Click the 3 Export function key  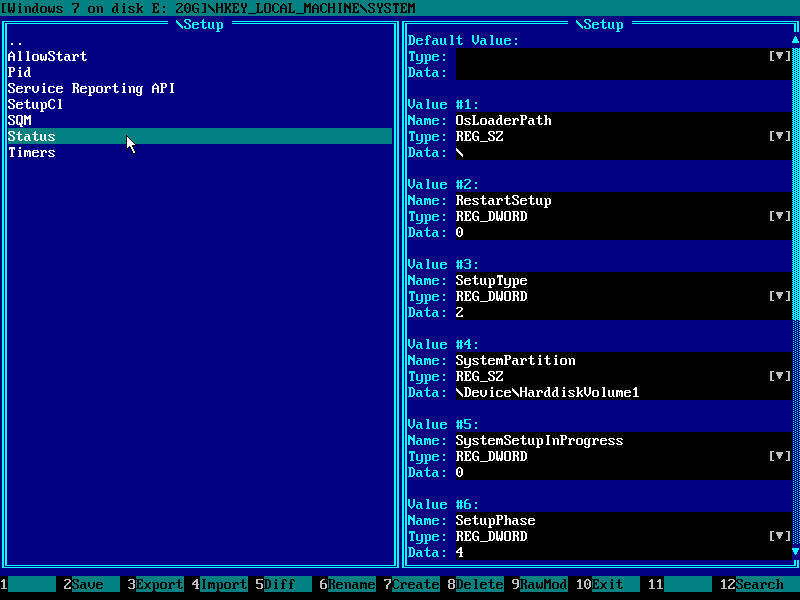tap(155, 584)
